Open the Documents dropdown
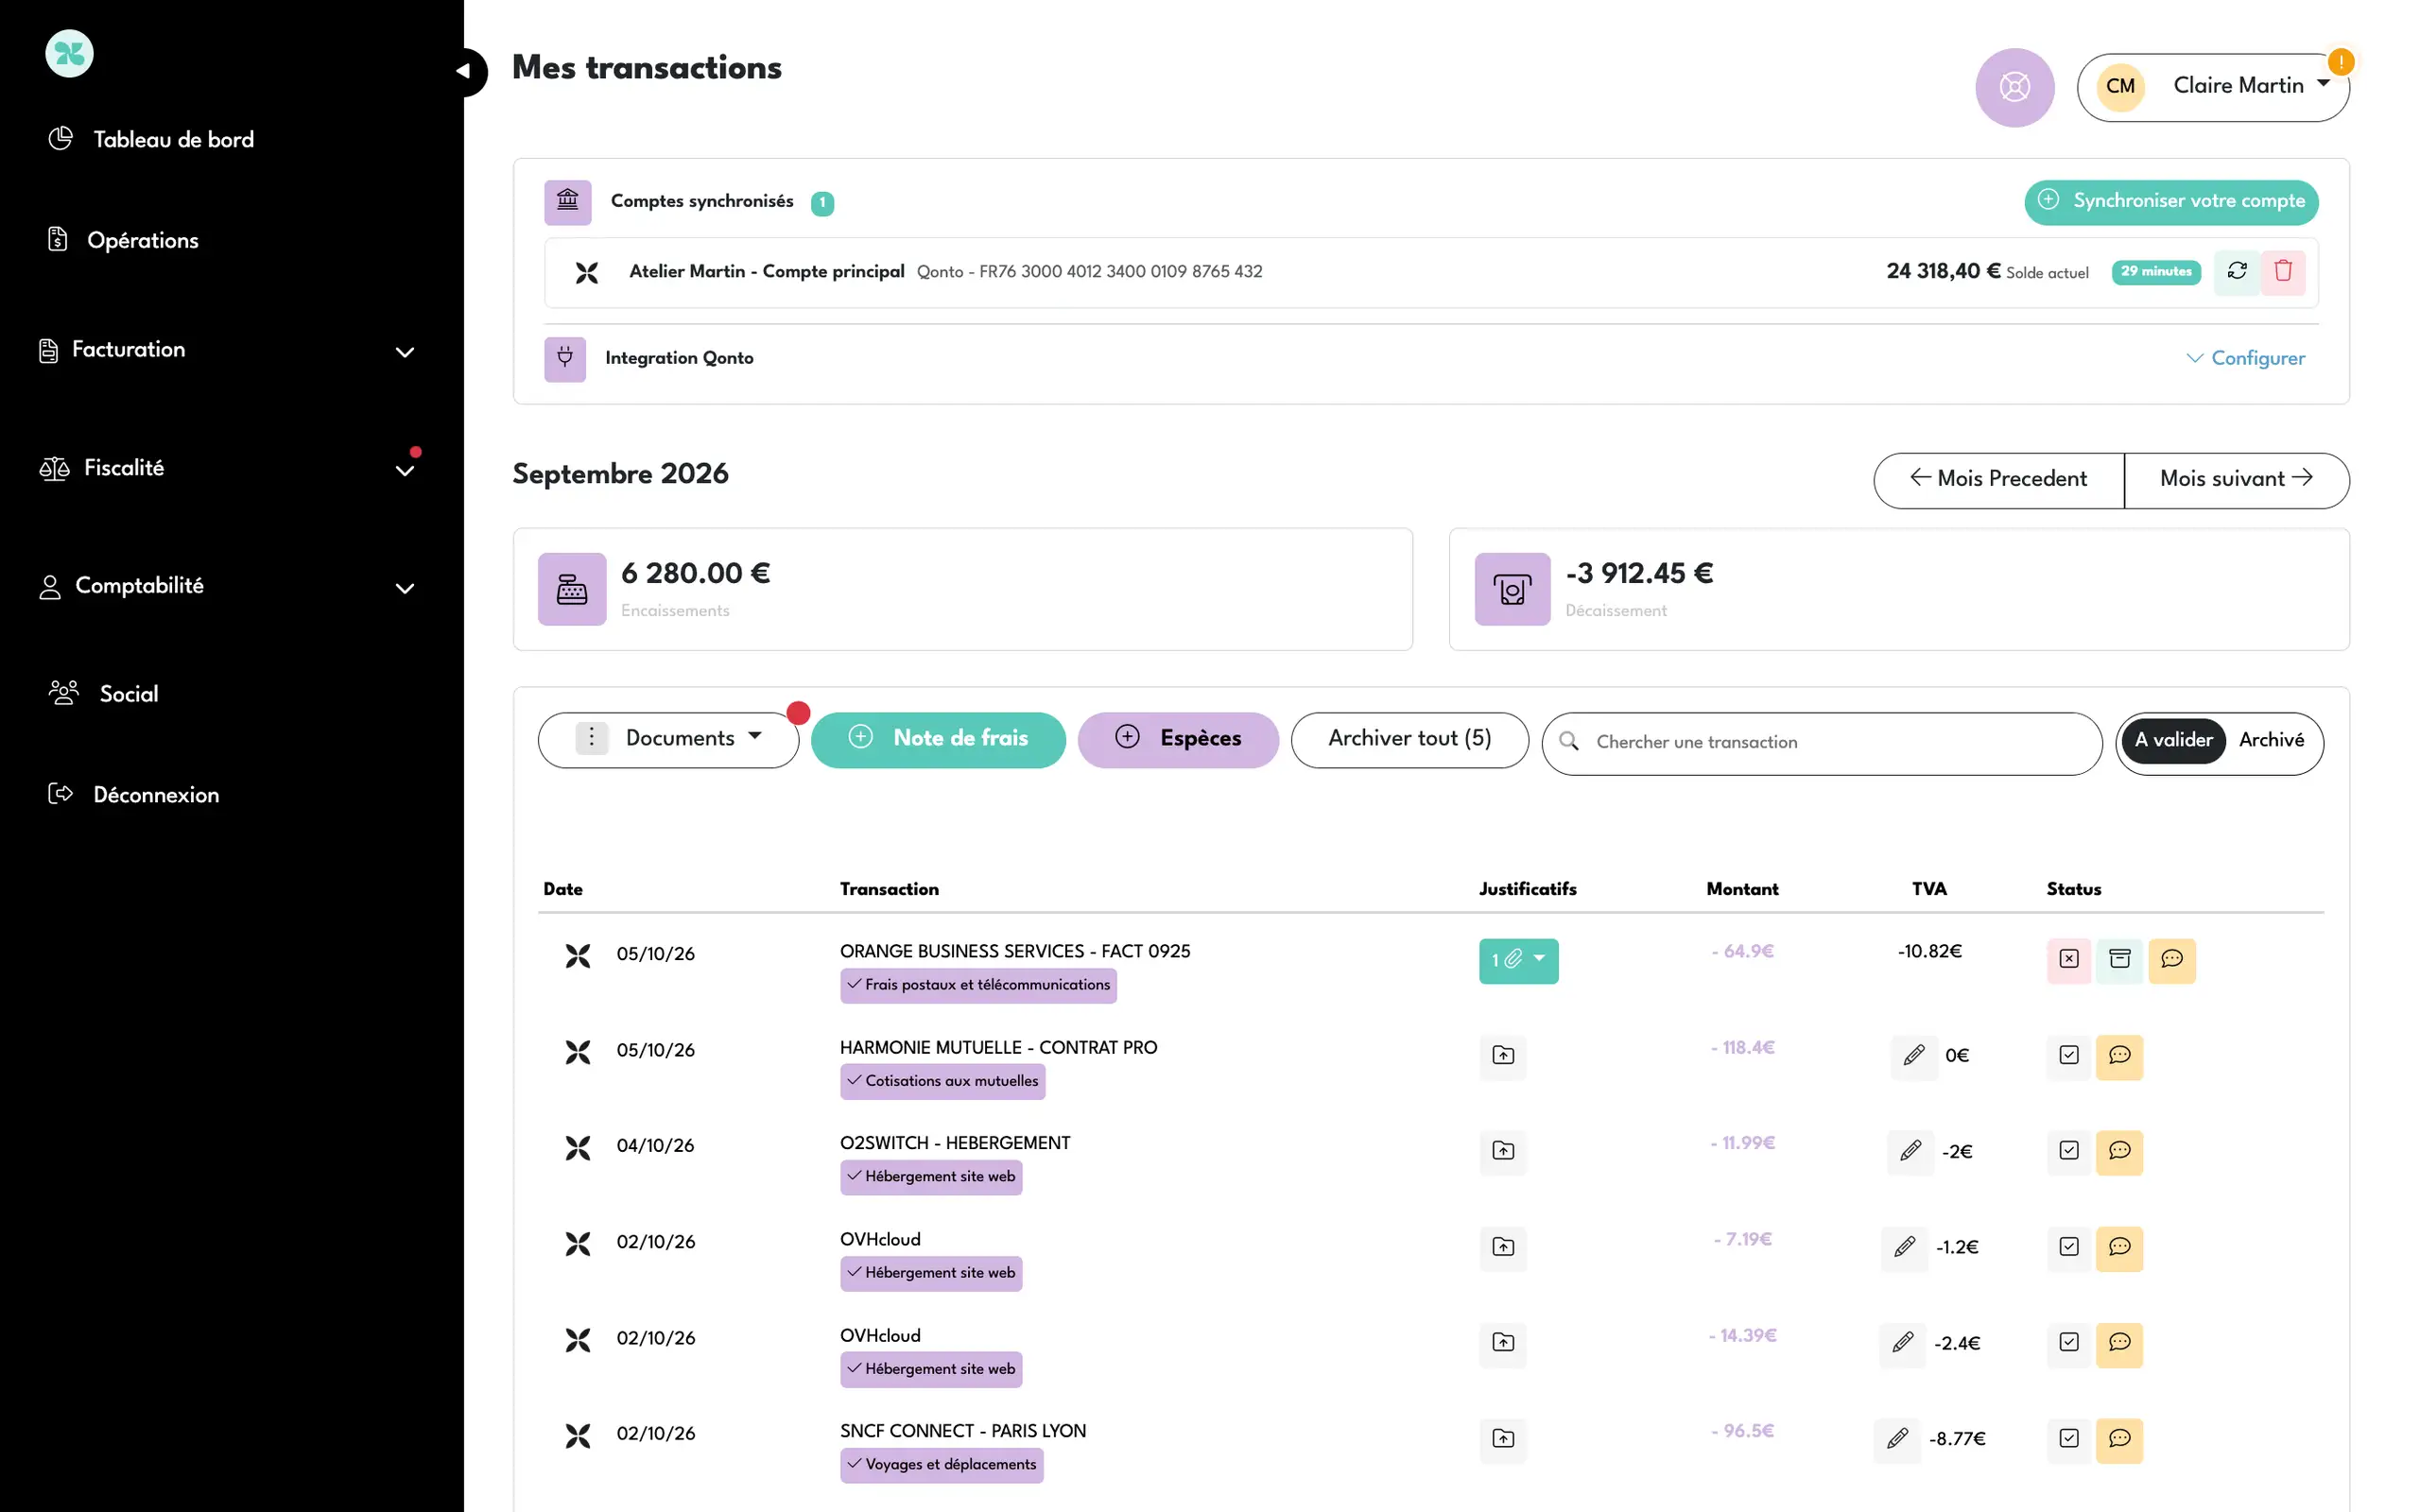 click(668, 739)
